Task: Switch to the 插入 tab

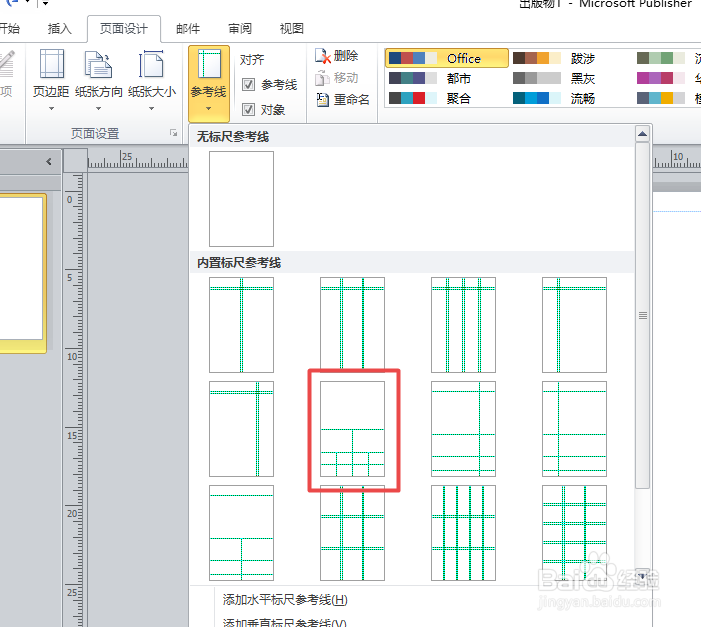Action: pyautogui.click(x=59, y=29)
